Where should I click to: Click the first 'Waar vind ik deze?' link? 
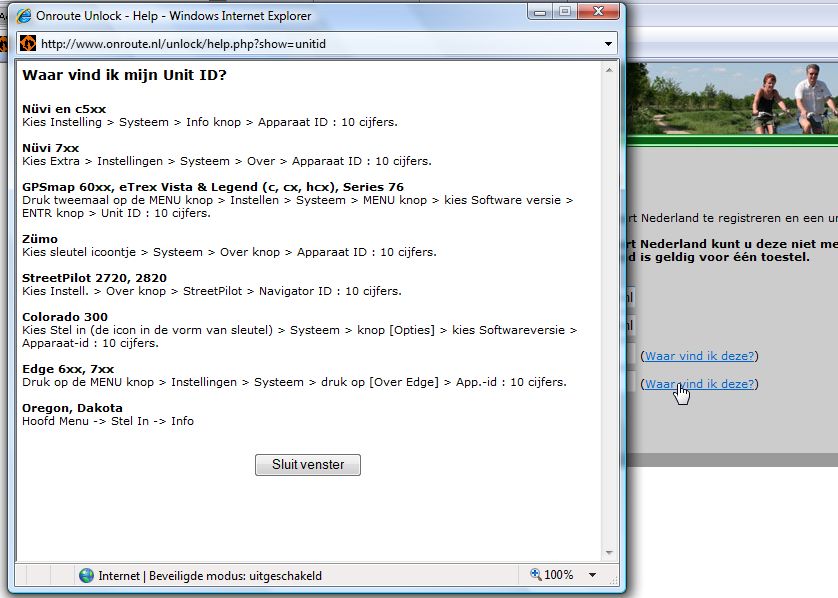[700, 356]
